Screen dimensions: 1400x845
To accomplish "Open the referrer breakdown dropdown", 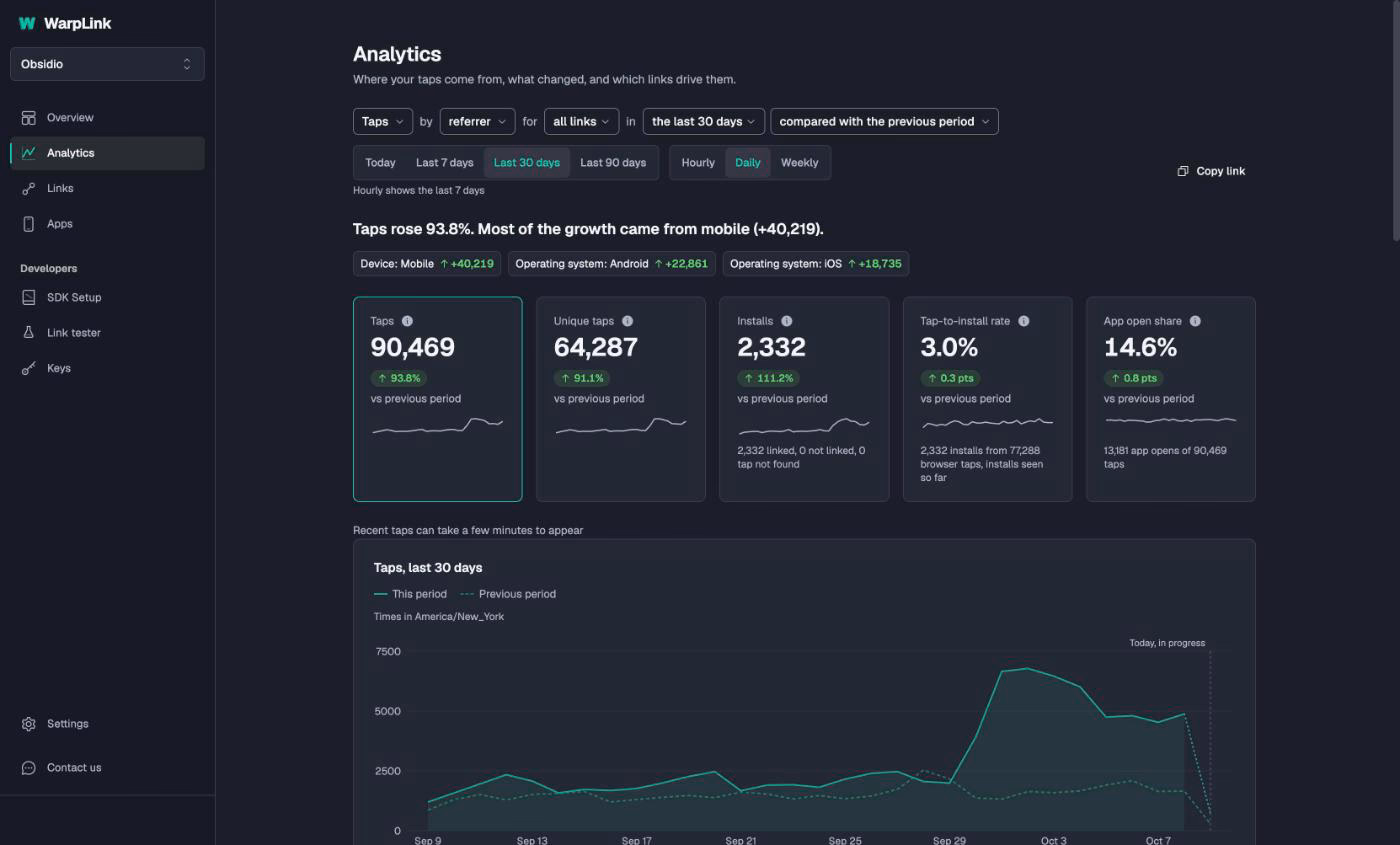I will [478, 122].
